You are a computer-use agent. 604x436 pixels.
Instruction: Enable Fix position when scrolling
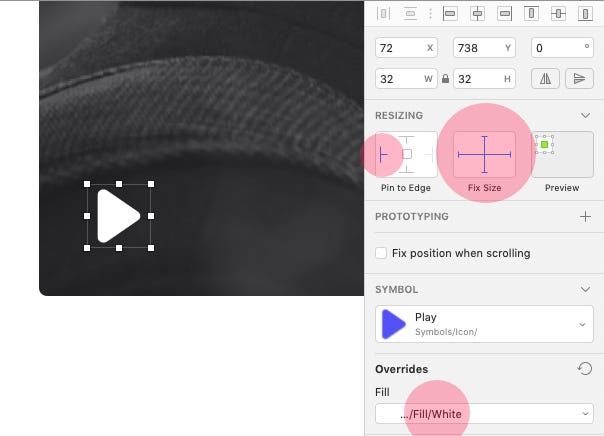click(381, 253)
